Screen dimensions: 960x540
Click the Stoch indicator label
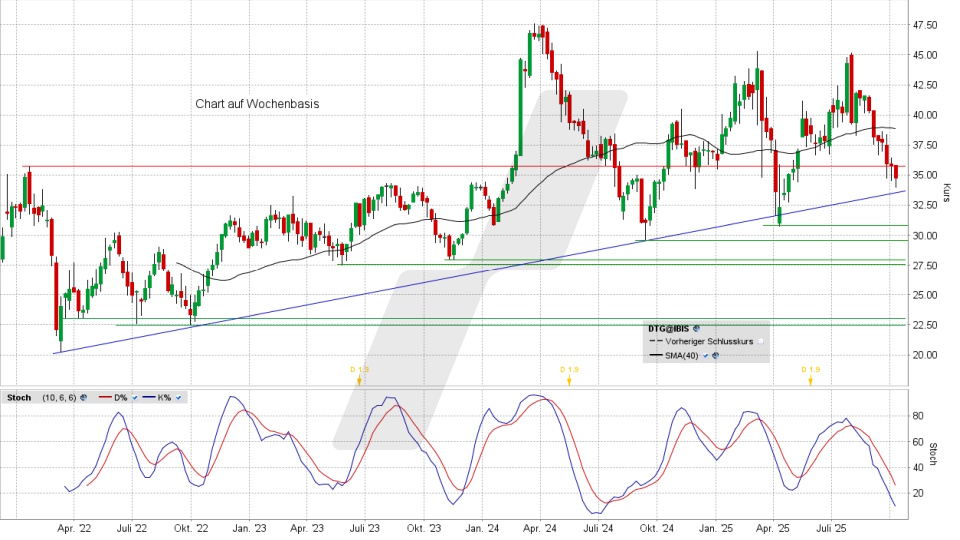[x=19, y=397]
